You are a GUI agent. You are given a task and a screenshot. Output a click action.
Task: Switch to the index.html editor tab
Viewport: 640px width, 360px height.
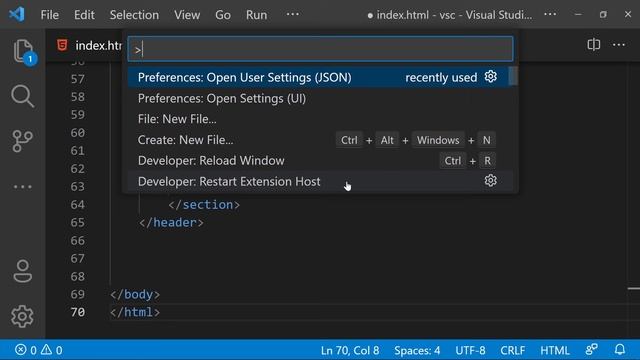pos(89,45)
